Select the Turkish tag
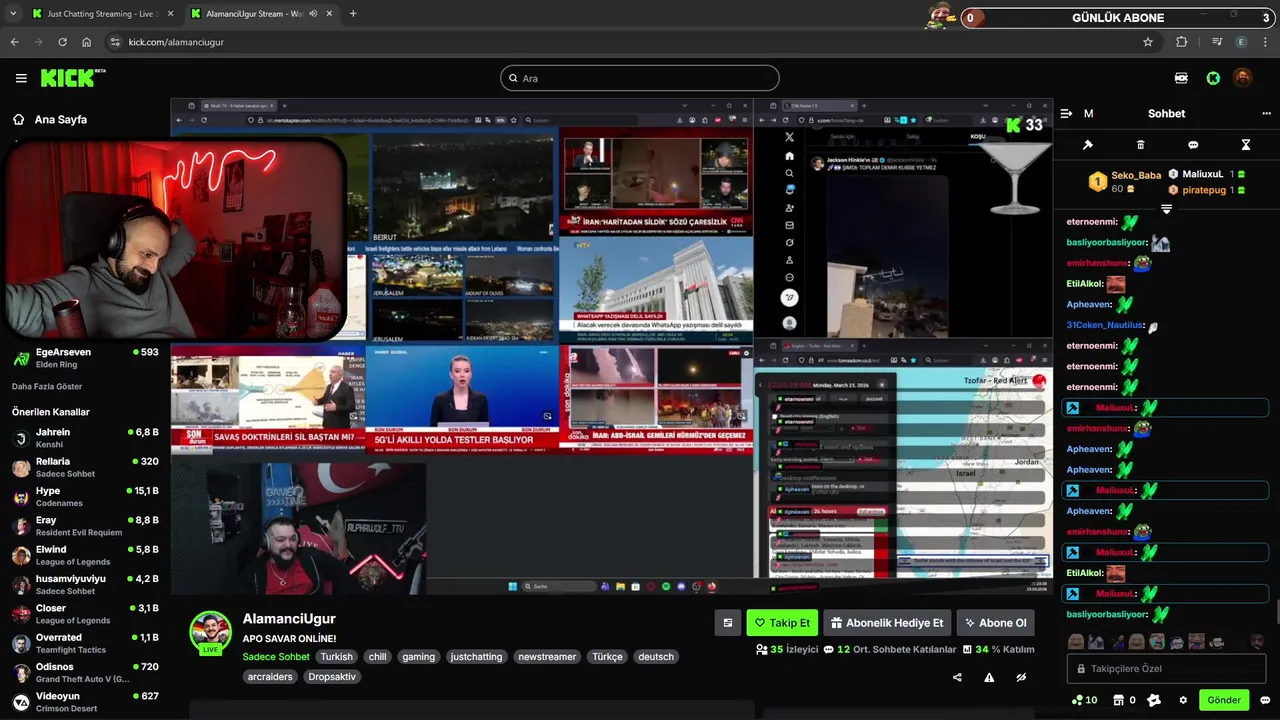Screen dimensions: 1280x720 [337, 657]
